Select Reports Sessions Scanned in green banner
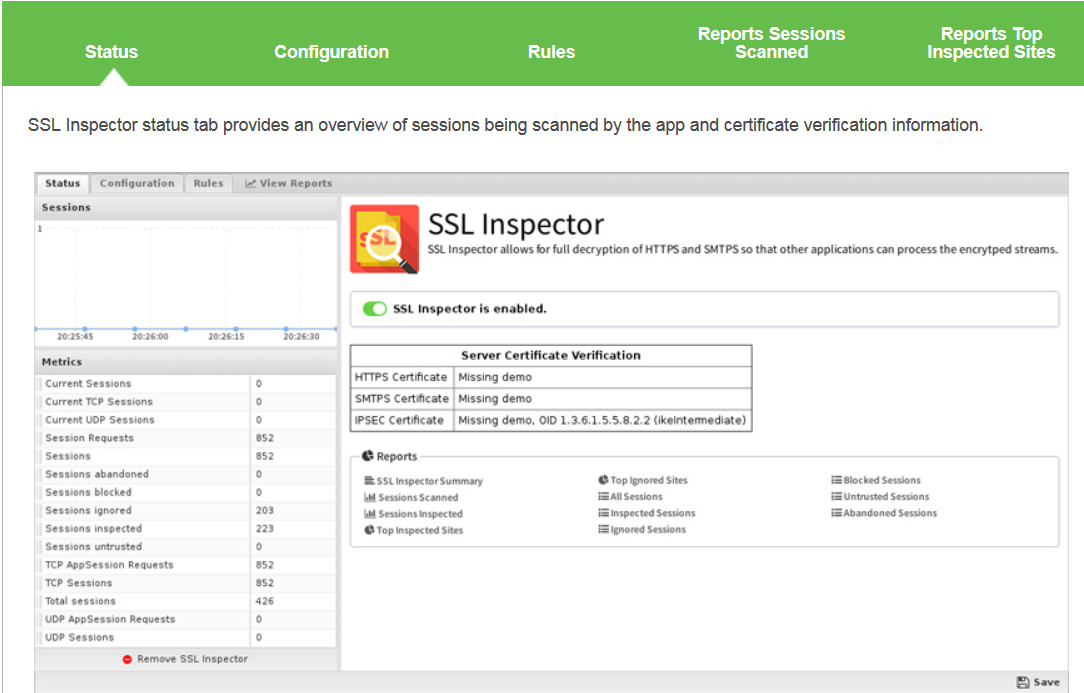This screenshot has height=693, width=1084. pyautogui.click(x=771, y=43)
